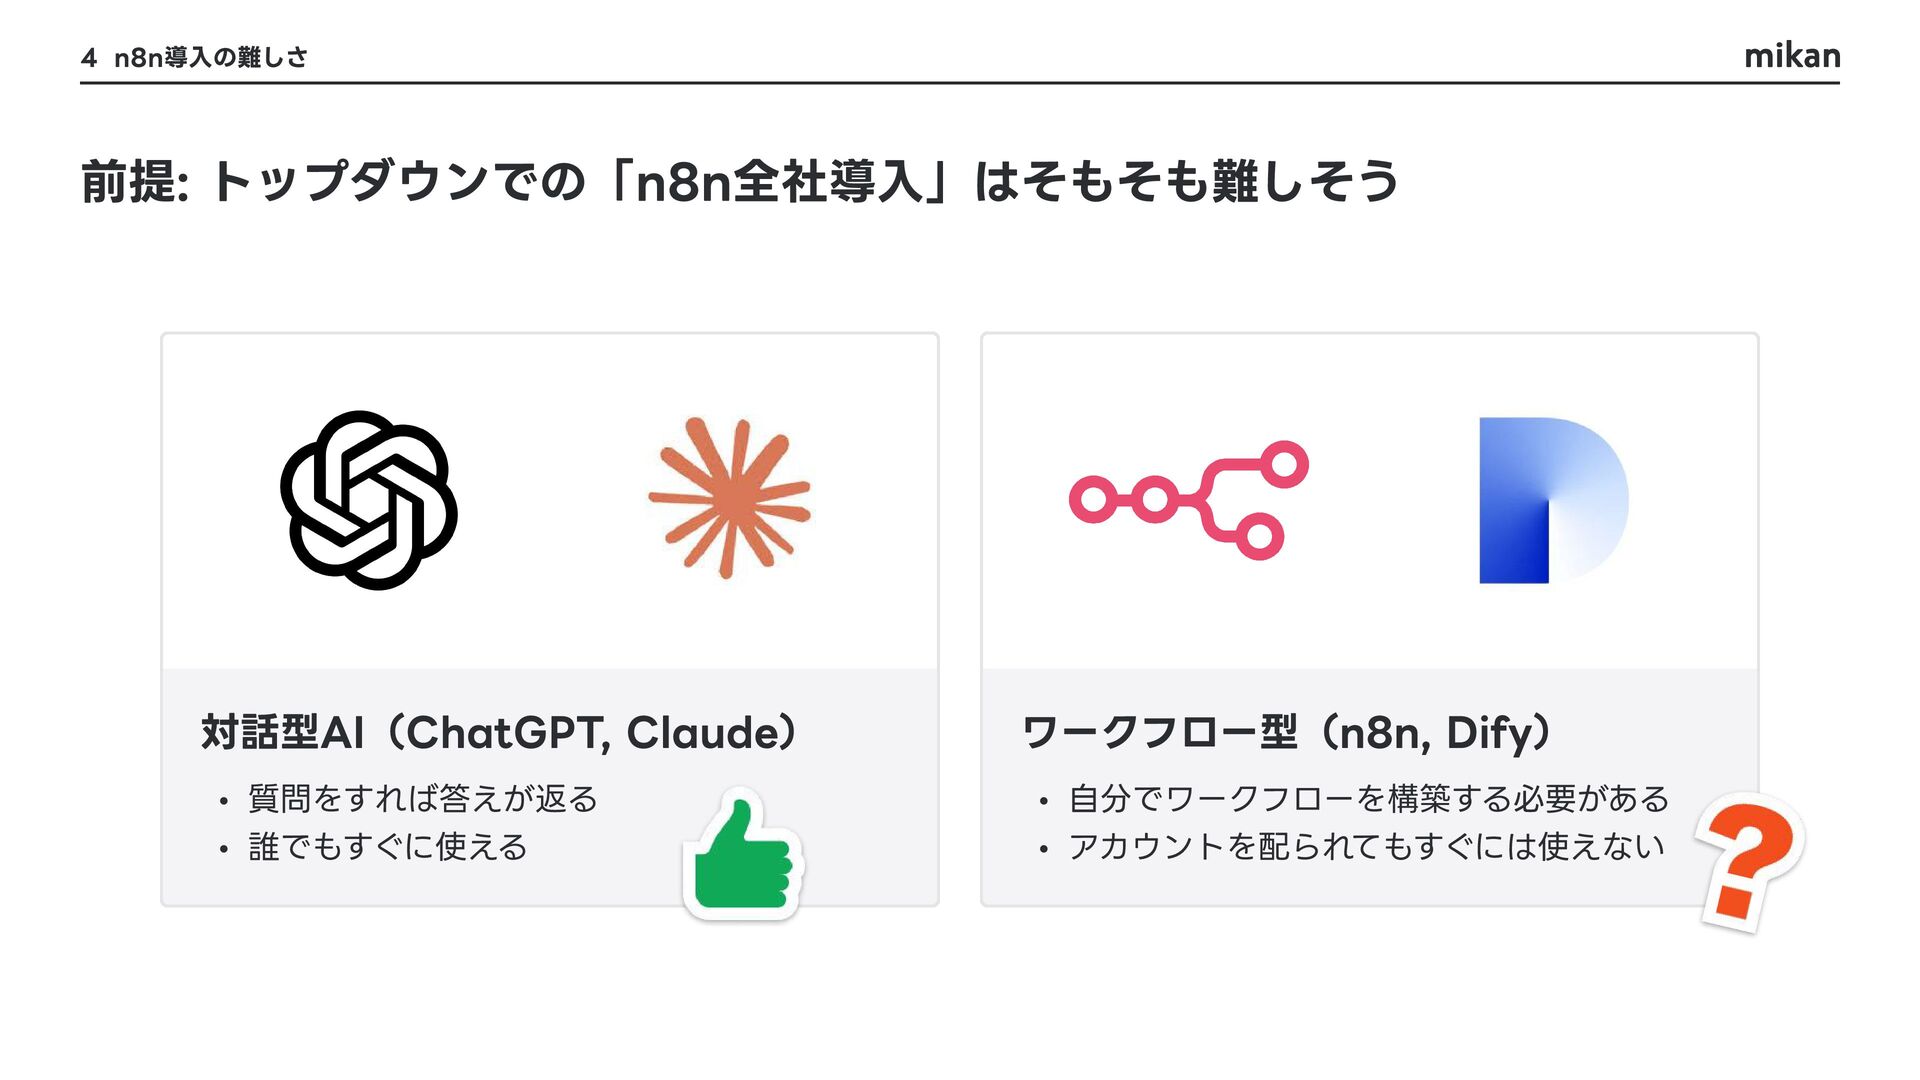This screenshot has height=1080, width=1920.
Task: Click the bullet 質問をすれば答えが返る
Action: click(422, 799)
